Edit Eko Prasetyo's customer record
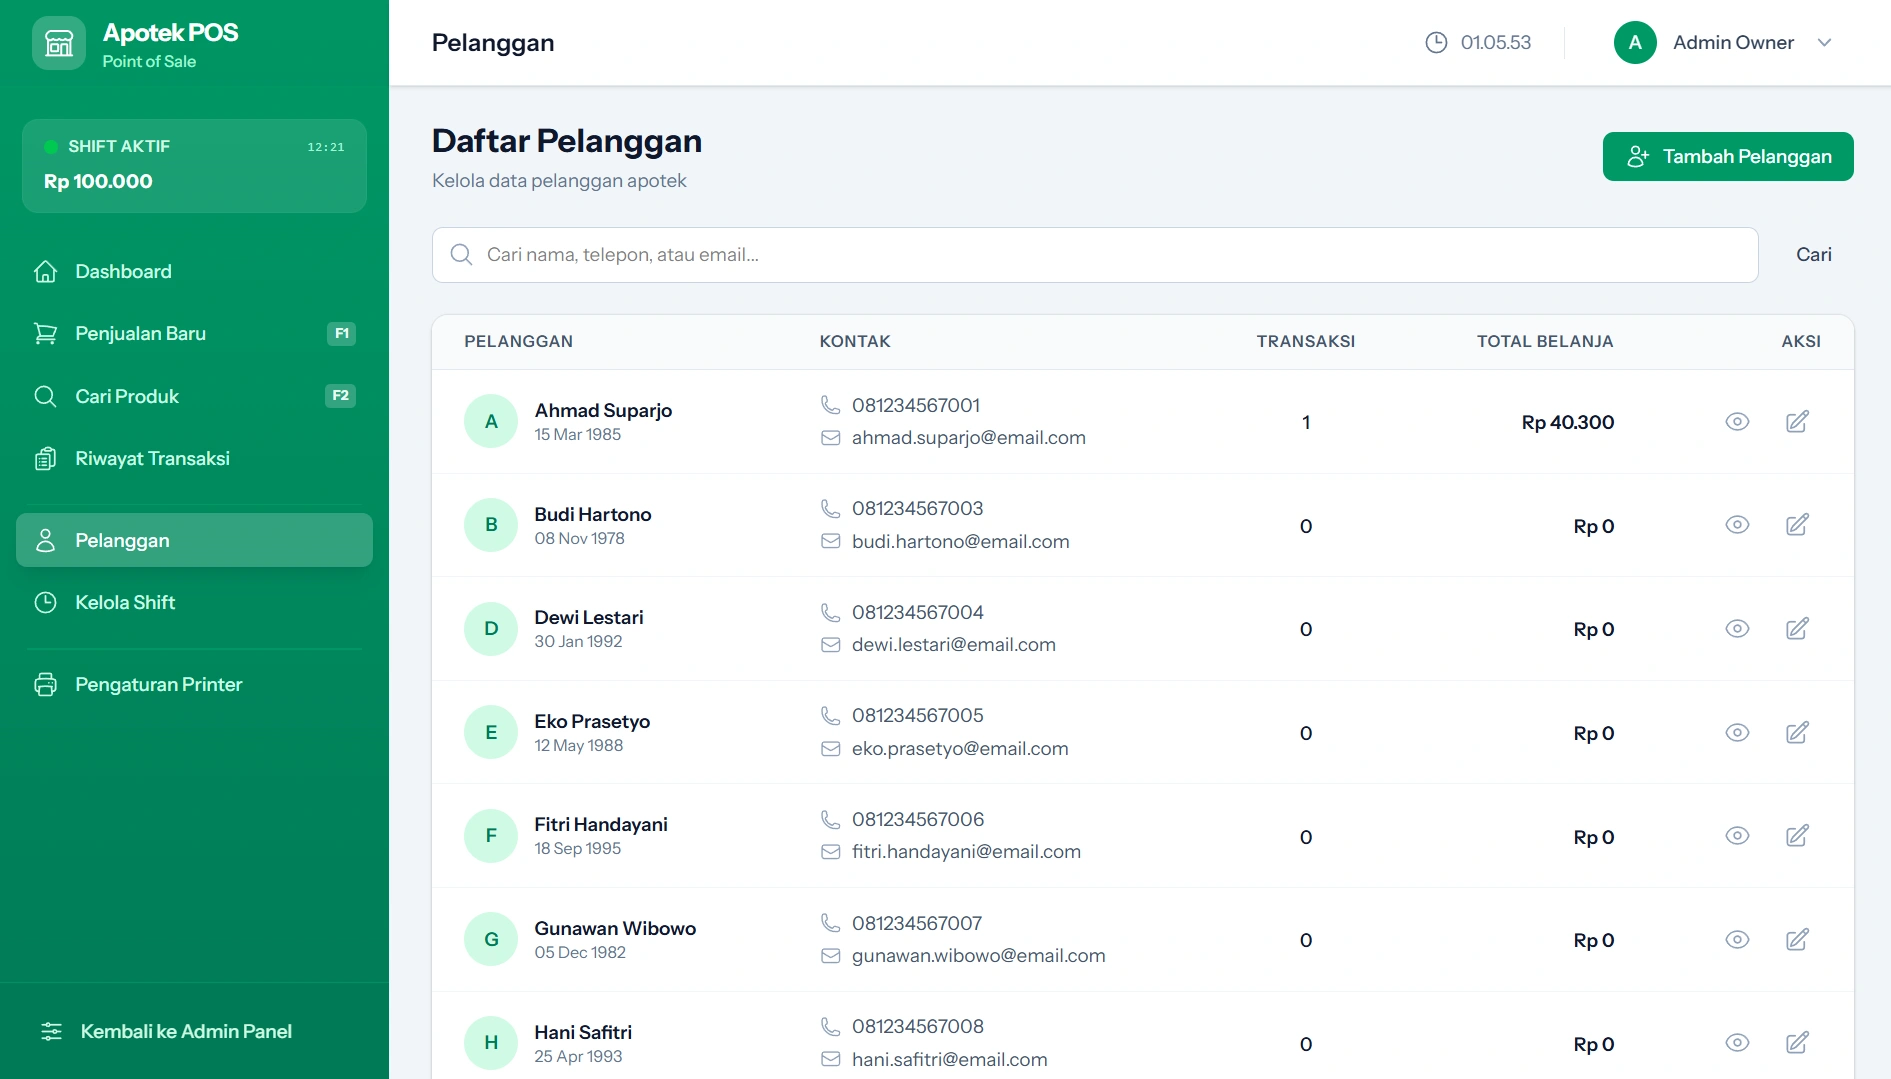 (x=1797, y=733)
